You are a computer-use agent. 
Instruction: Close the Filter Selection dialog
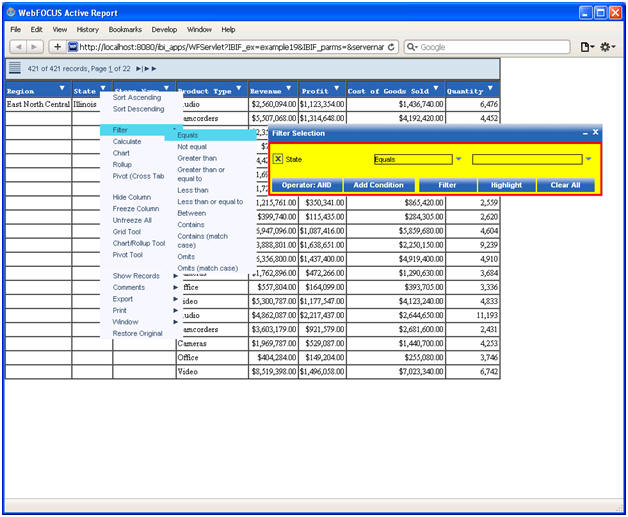596,132
